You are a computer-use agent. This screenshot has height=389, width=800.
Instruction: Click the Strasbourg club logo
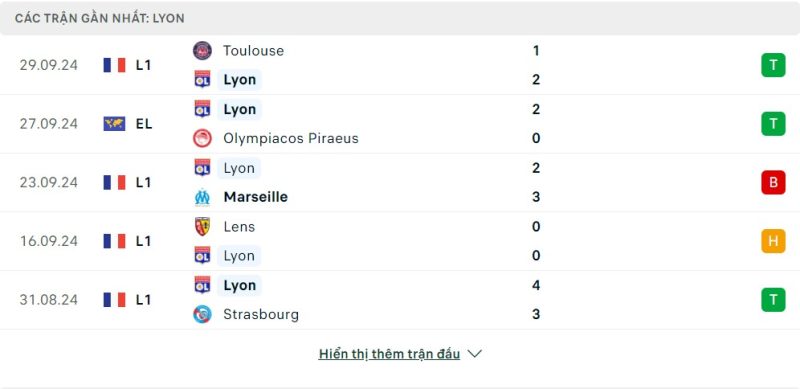tap(202, 314)
